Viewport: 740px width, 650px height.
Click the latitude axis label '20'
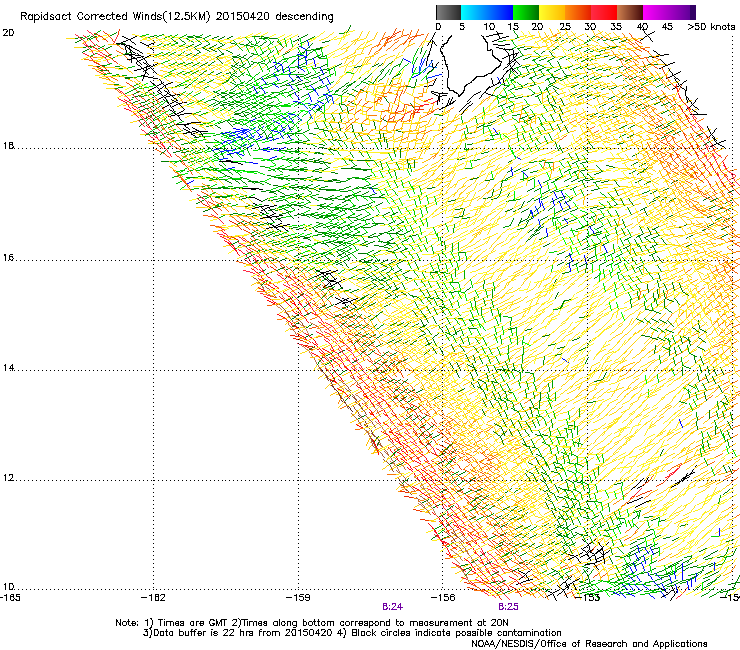point(8,33)
